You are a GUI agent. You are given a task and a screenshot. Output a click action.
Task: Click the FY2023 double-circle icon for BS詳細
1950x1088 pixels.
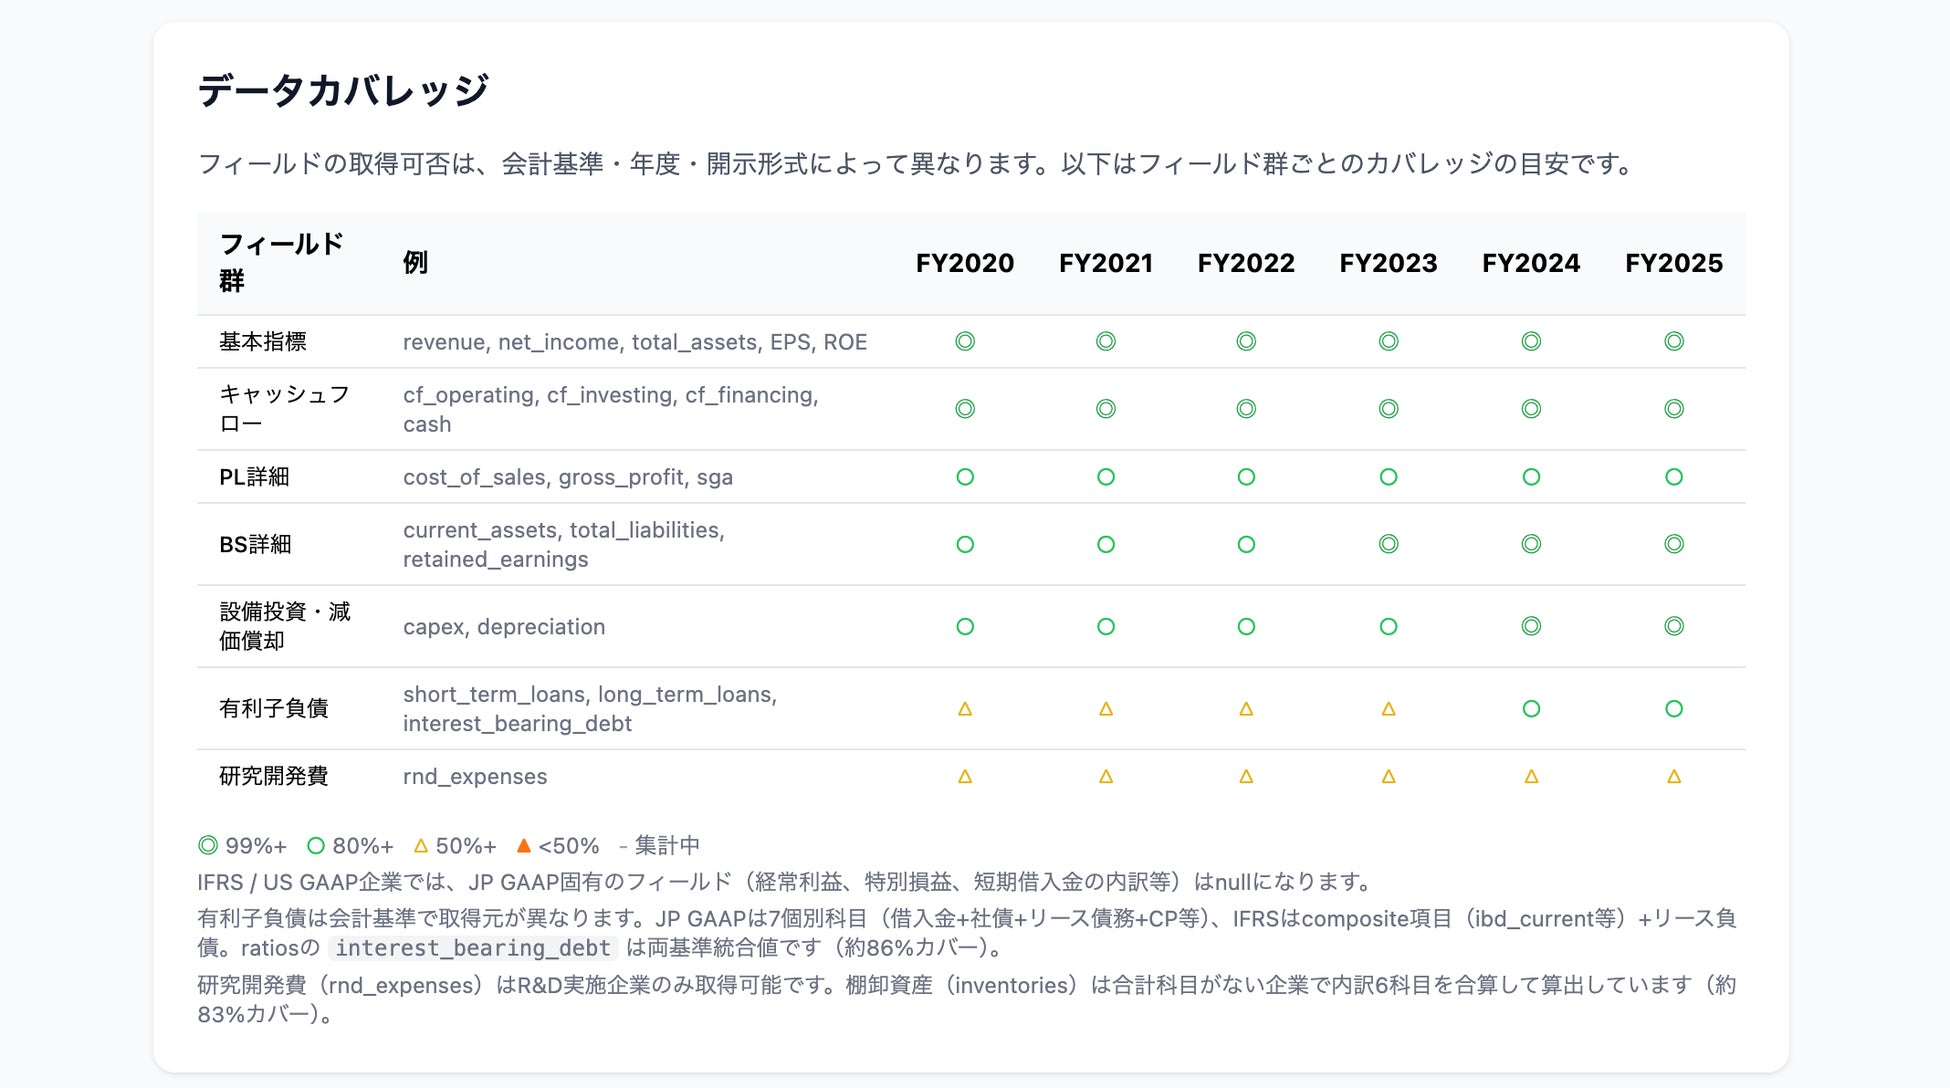[1388, 544]
